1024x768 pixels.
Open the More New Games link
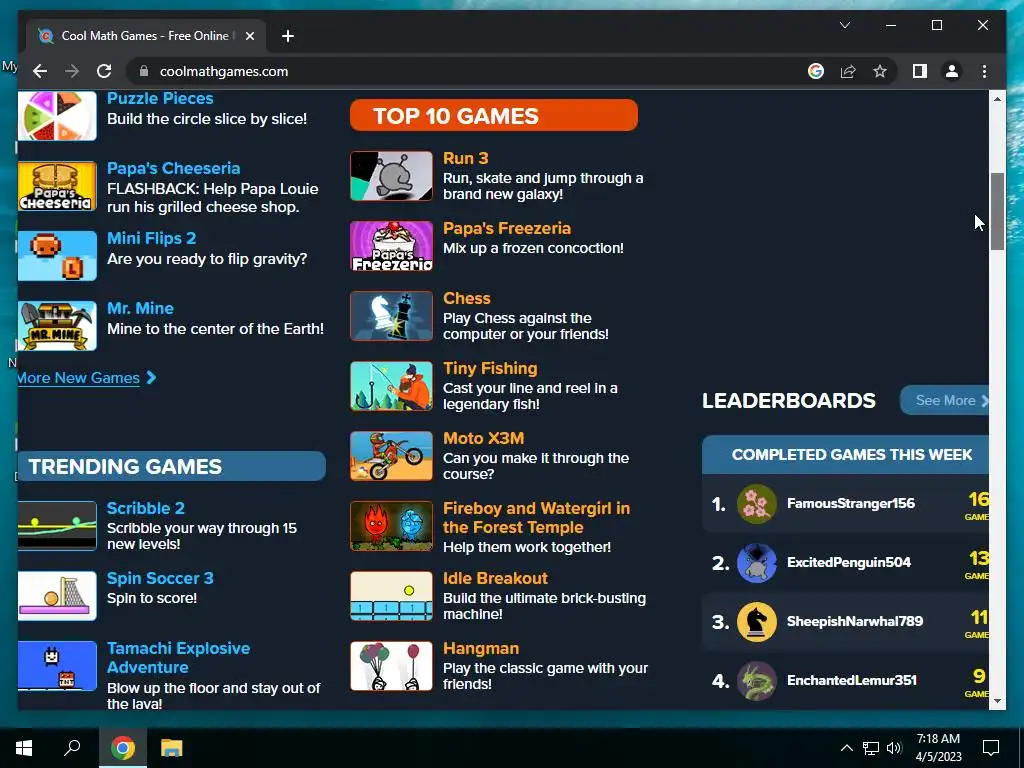click(87, 377)
